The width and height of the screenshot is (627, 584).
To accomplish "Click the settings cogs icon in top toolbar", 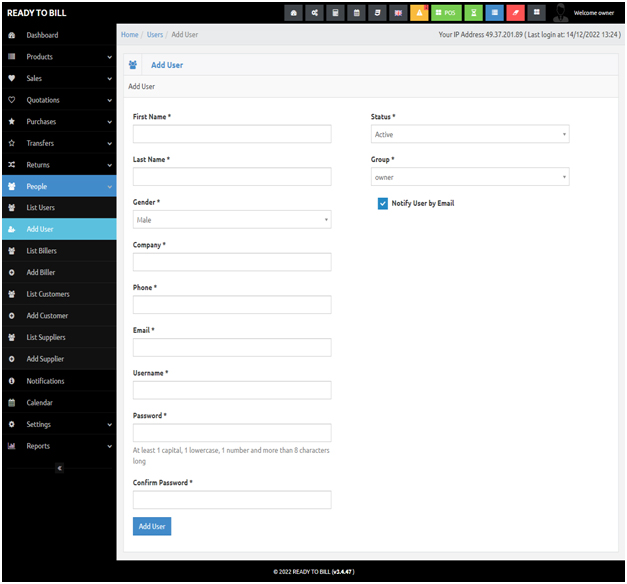I will tap(315, 13).
